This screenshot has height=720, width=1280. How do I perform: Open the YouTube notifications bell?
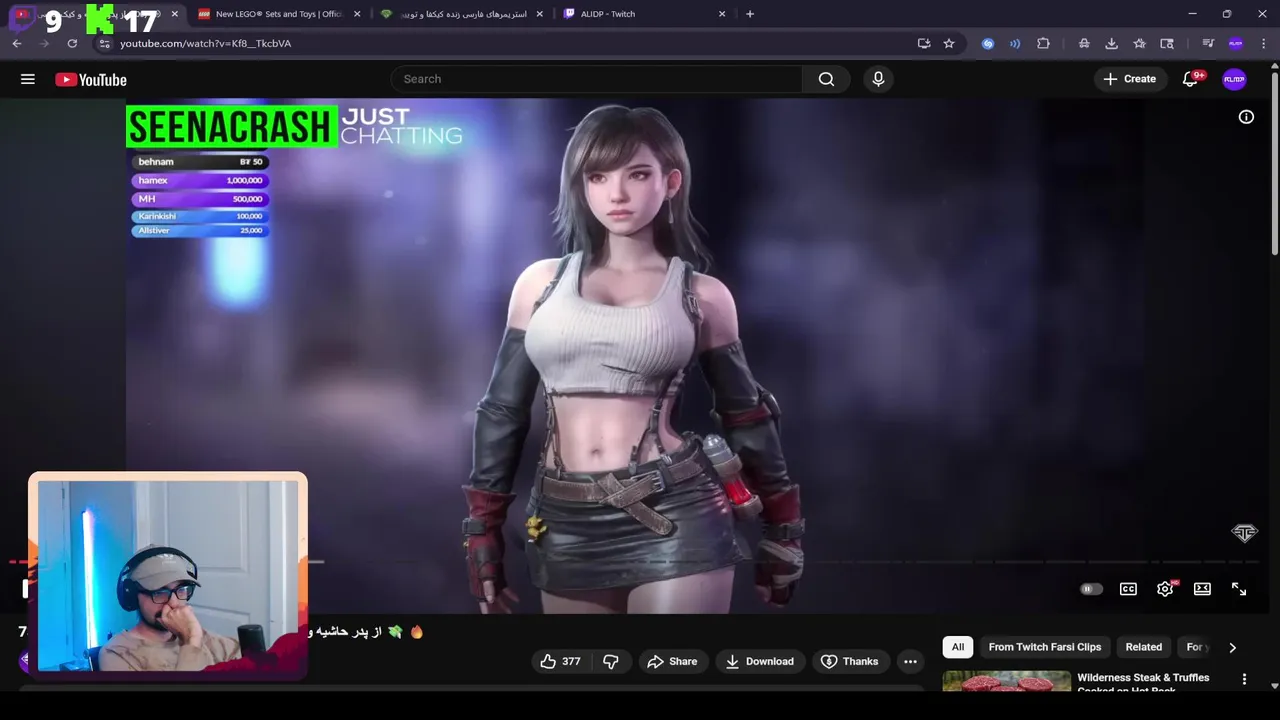(1190, 79)
